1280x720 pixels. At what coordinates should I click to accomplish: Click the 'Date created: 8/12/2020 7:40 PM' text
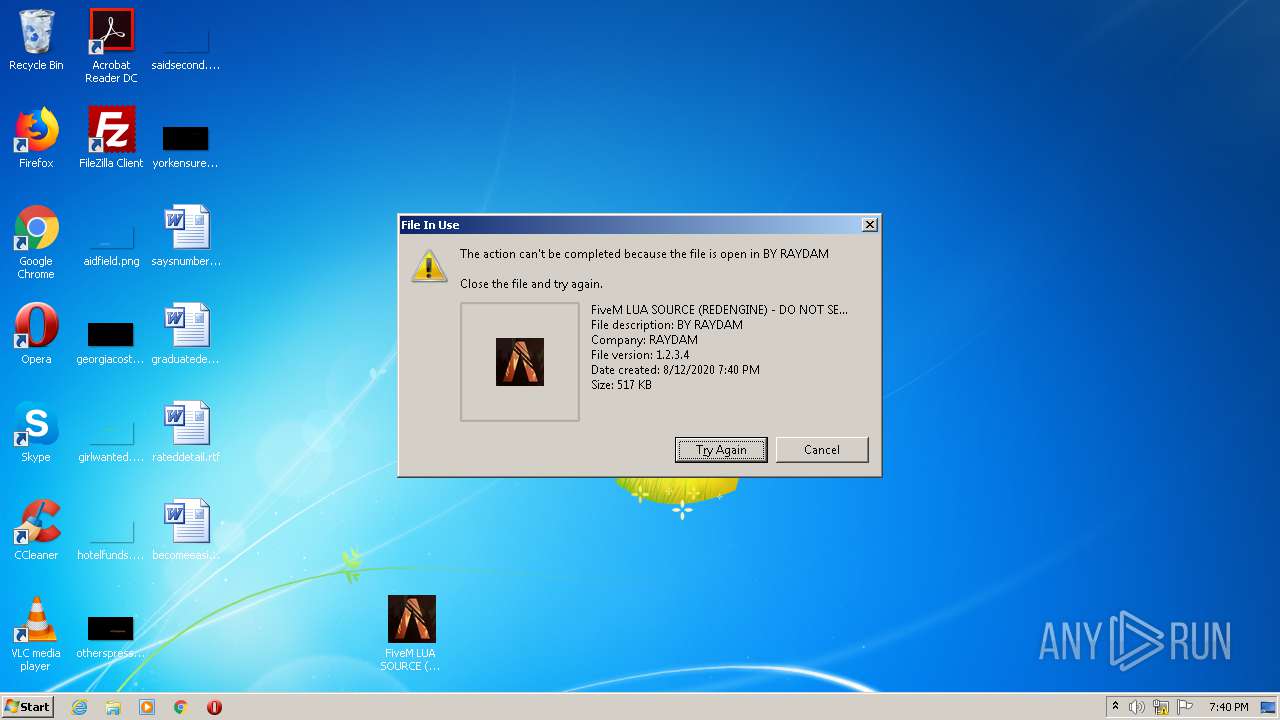click(675, 370)
